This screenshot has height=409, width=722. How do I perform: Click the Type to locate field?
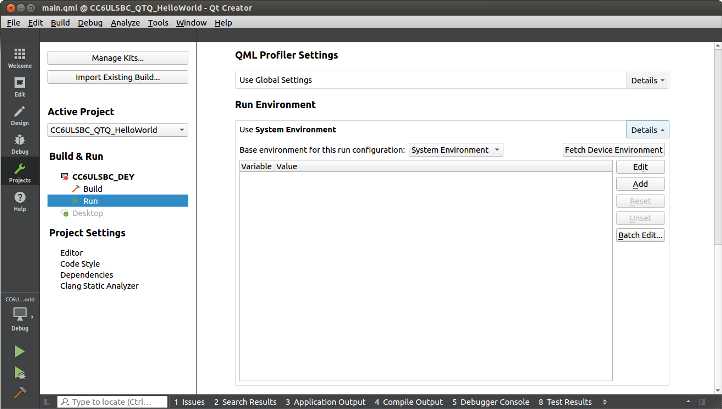click(x=112, y=402)
